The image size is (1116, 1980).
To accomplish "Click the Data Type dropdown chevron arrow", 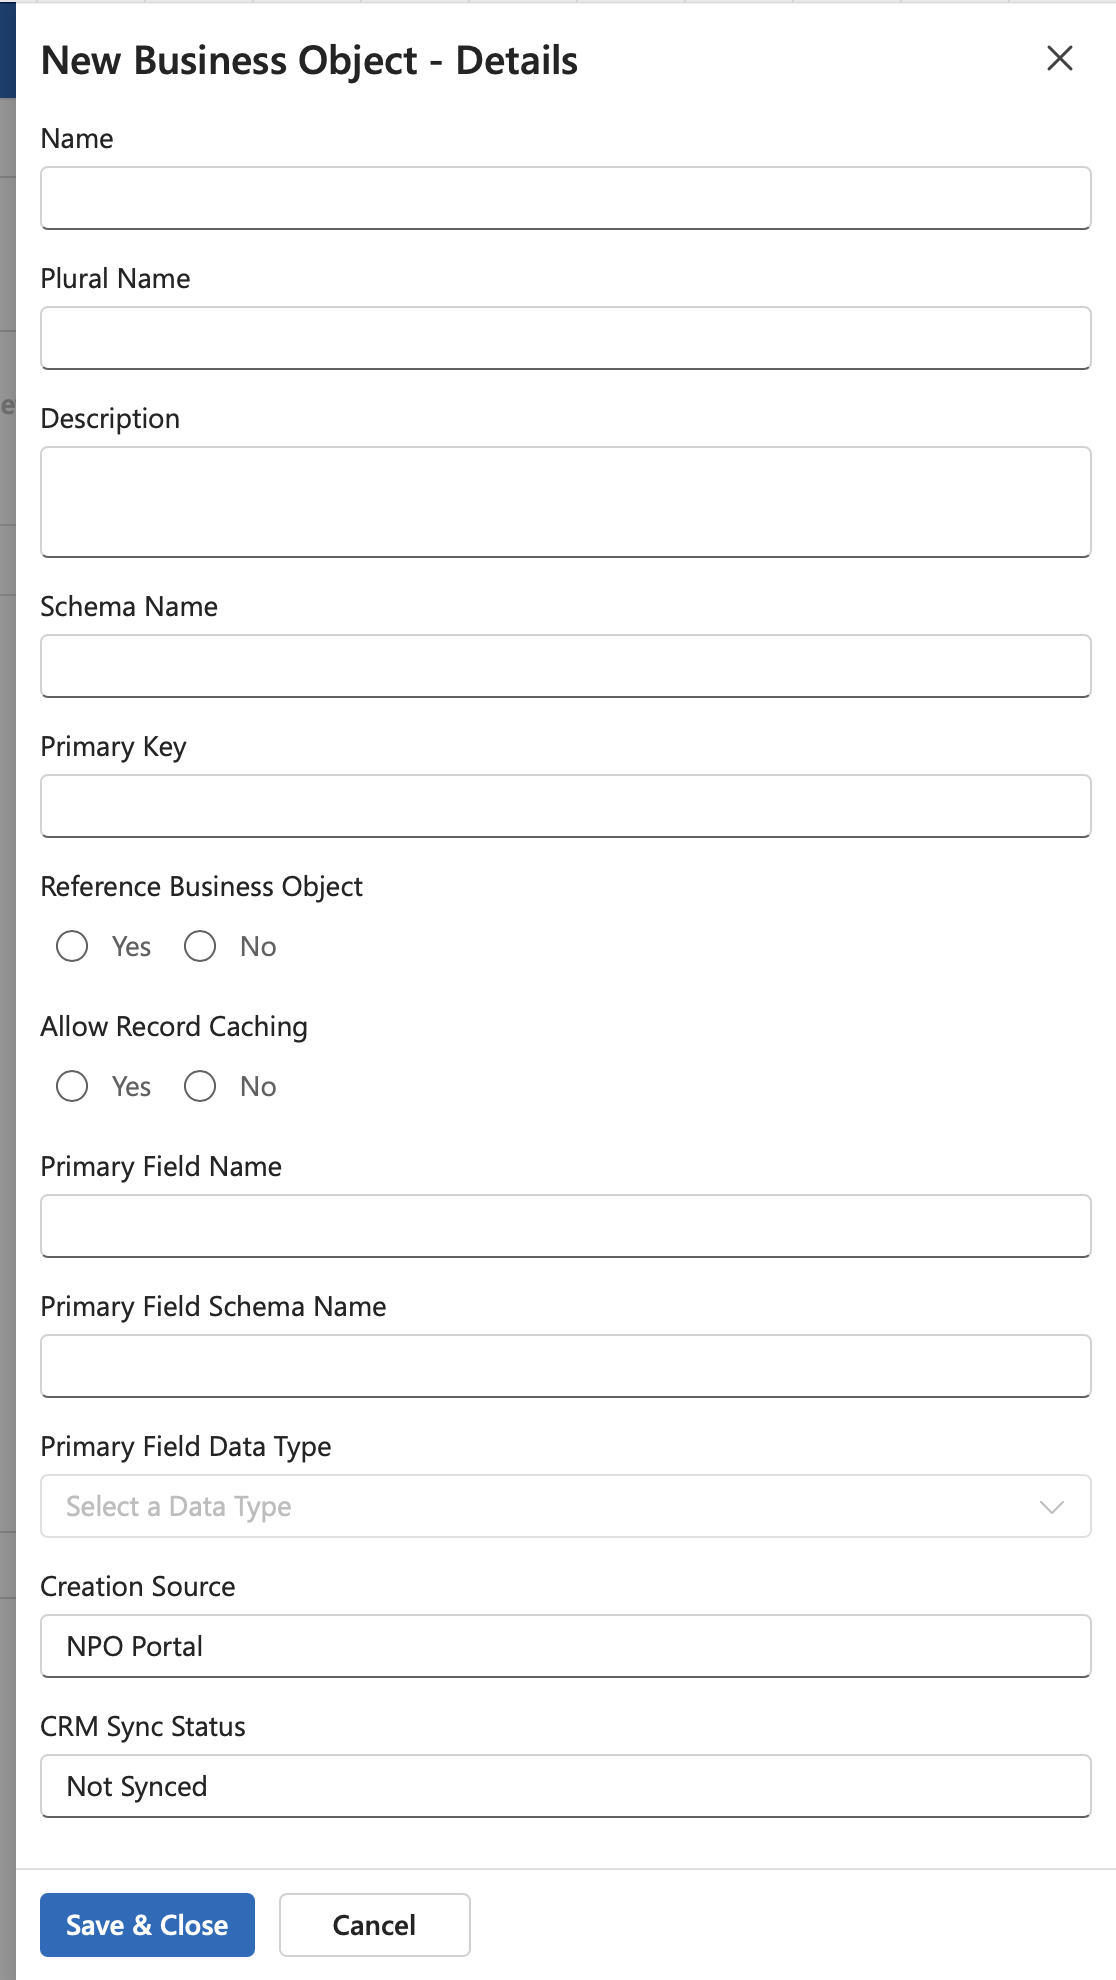I will click(1051, 1507).
